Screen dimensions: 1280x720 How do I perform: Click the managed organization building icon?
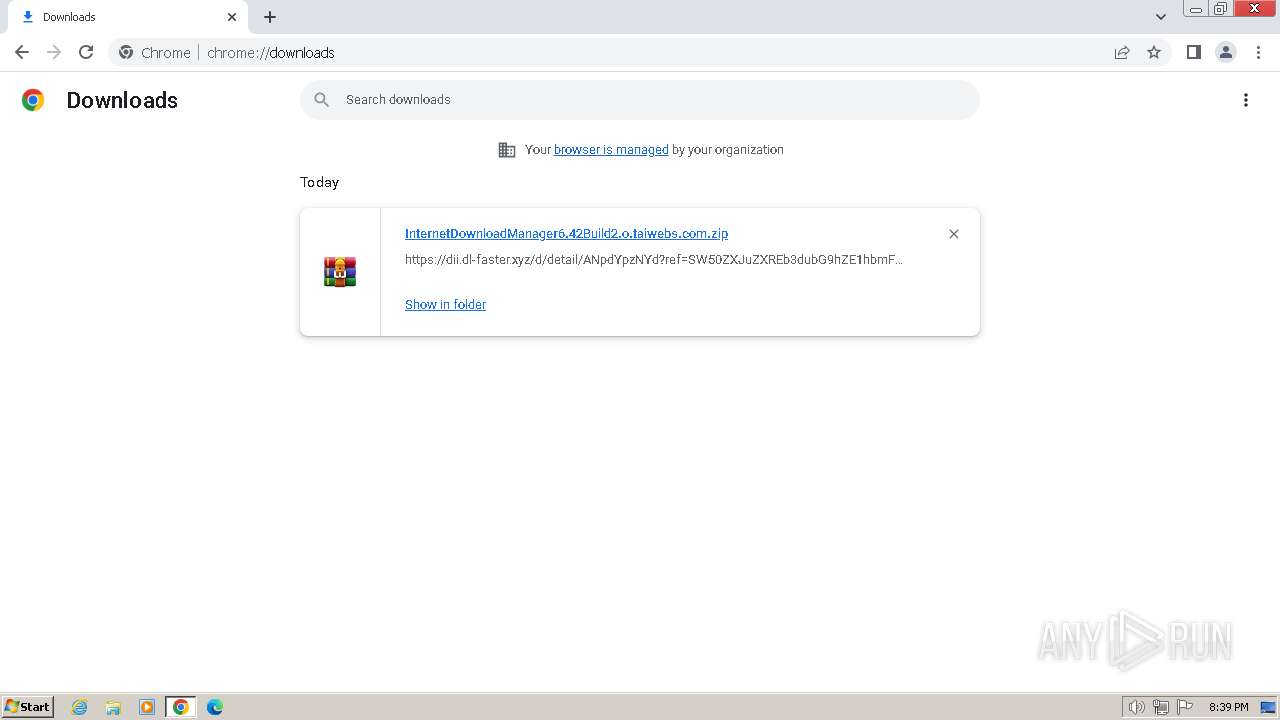tap(507, 150)
